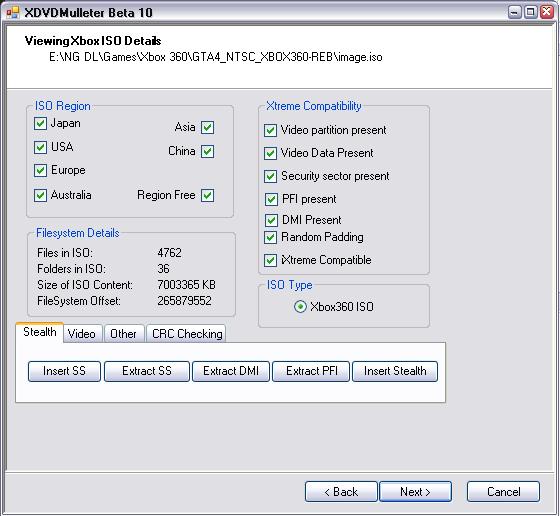Click the Extract DMI button
The image size is (560, 516).
tap(231, 371)
